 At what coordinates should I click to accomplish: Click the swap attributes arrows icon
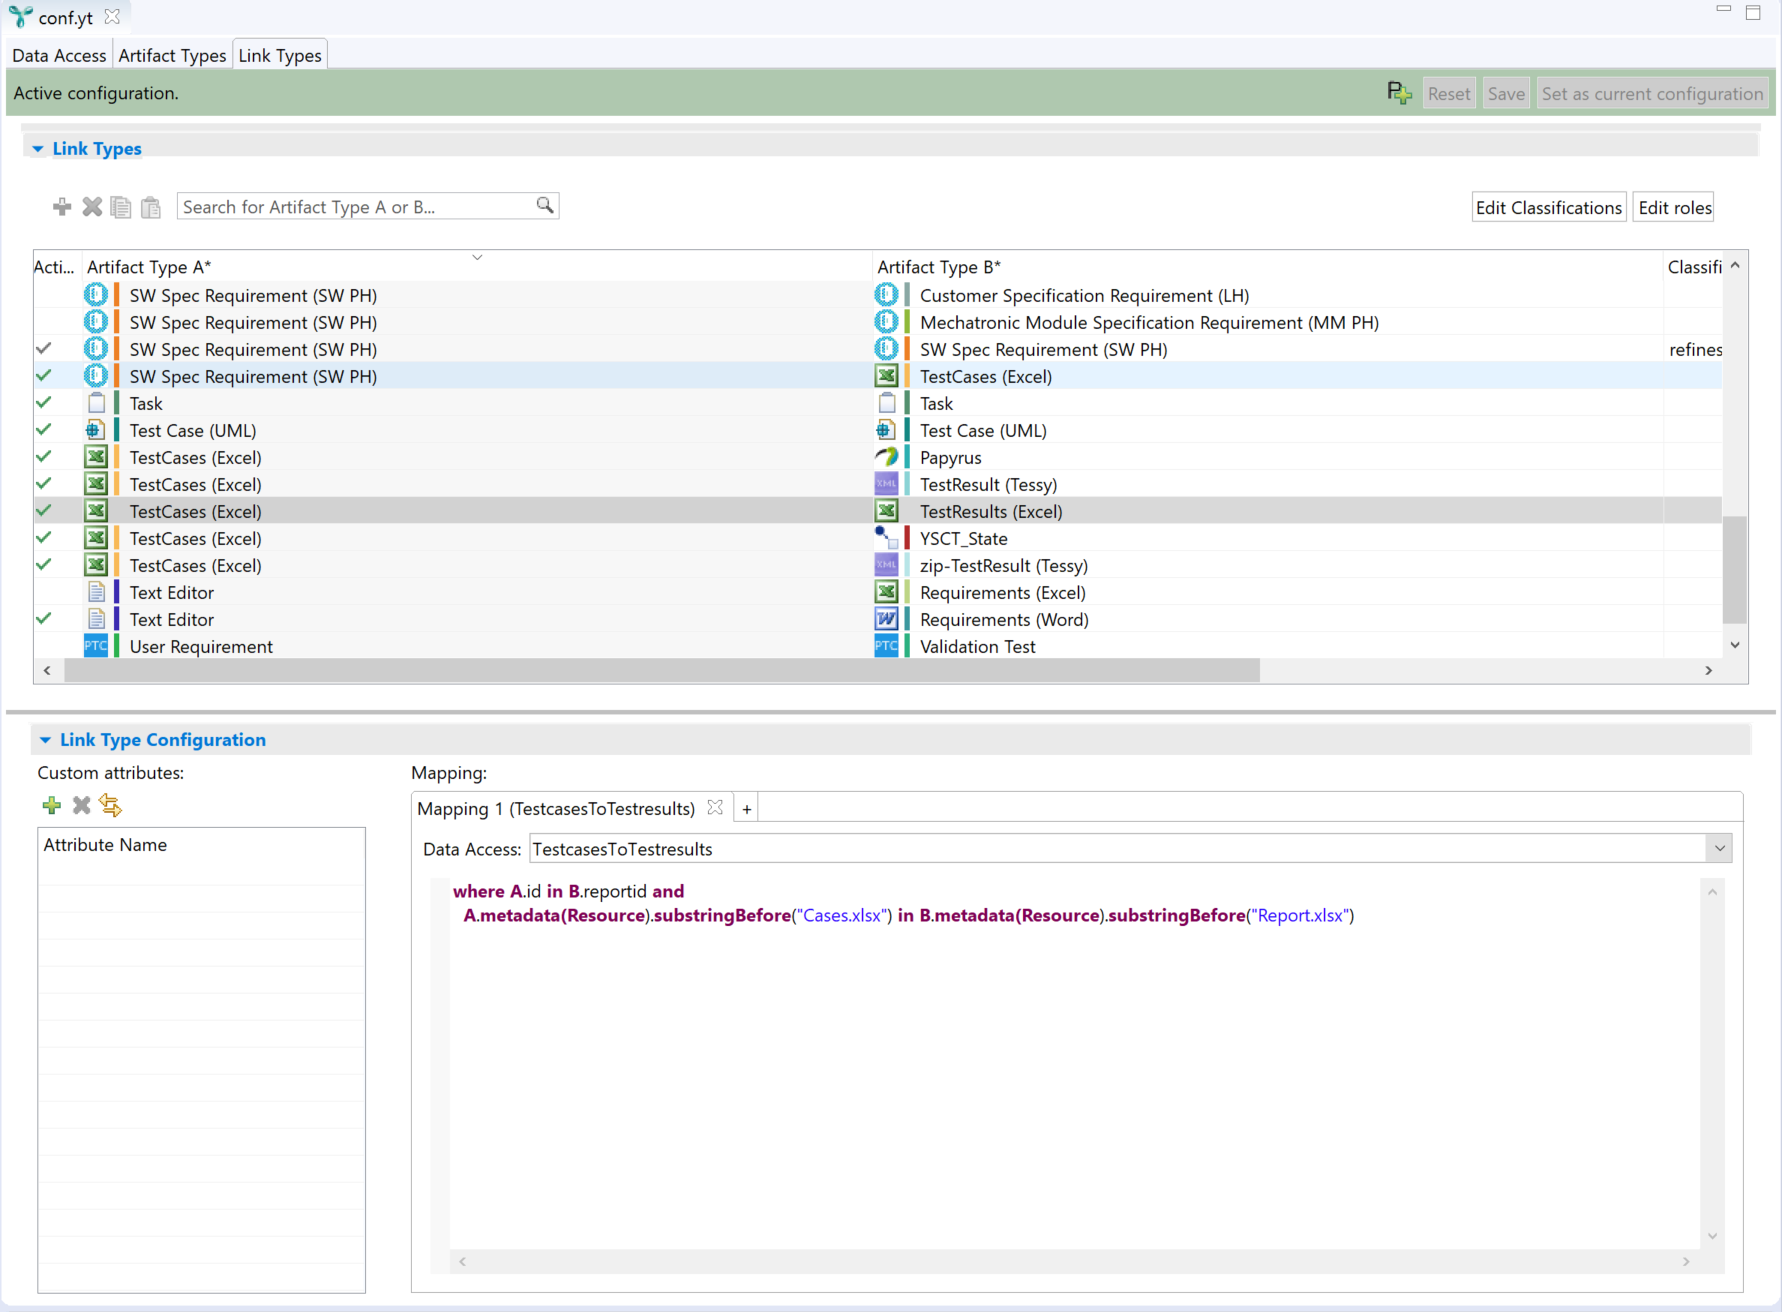pos(111,805)
